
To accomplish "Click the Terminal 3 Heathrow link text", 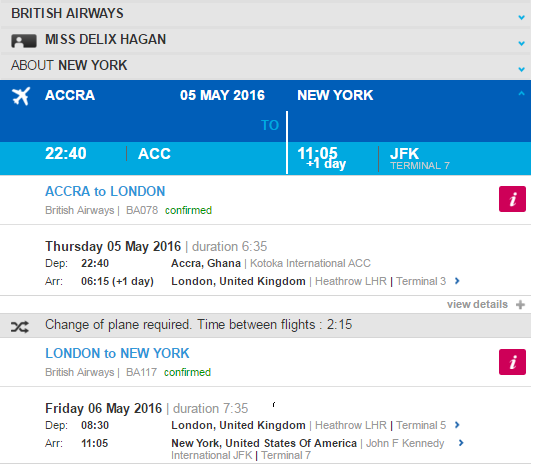I will (421, 281).
